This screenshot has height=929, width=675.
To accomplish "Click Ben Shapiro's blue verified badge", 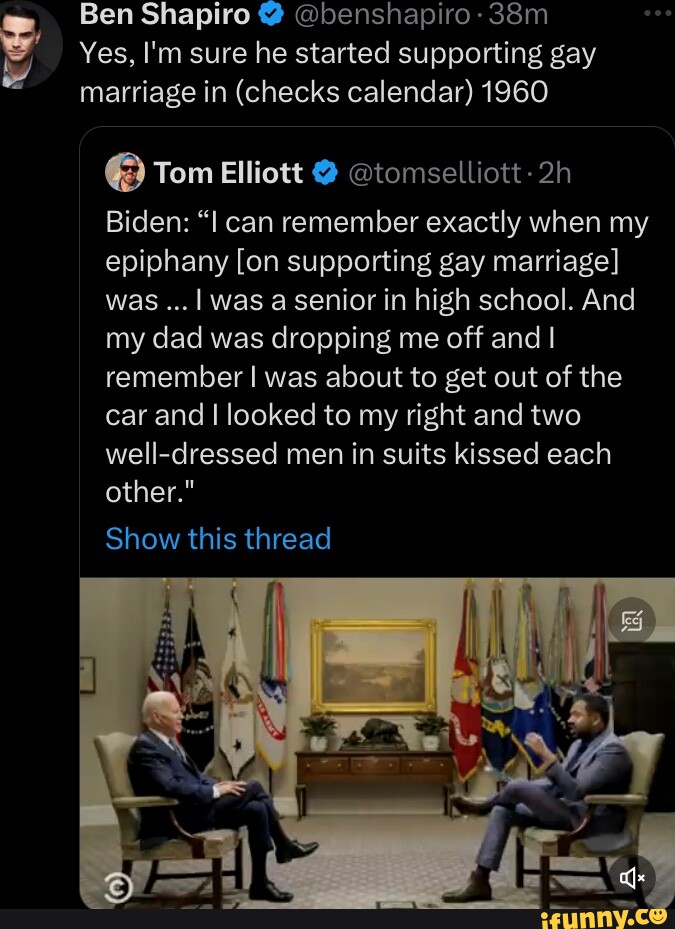I will (x=270, y=15).
